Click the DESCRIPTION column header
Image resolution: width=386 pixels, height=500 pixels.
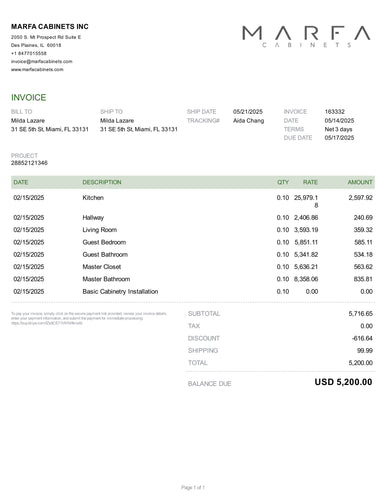tap(102, 182)
